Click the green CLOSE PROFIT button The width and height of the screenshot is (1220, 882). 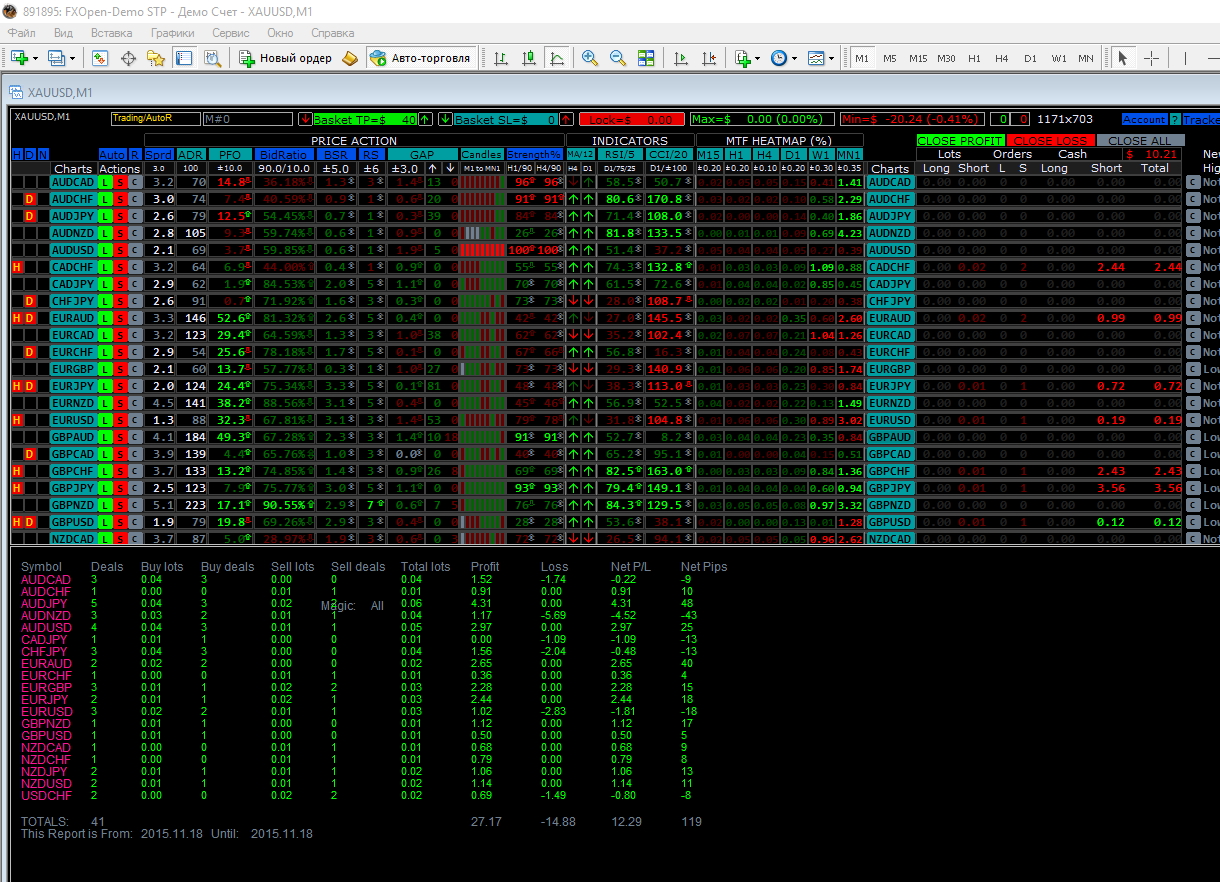[961, 141]
